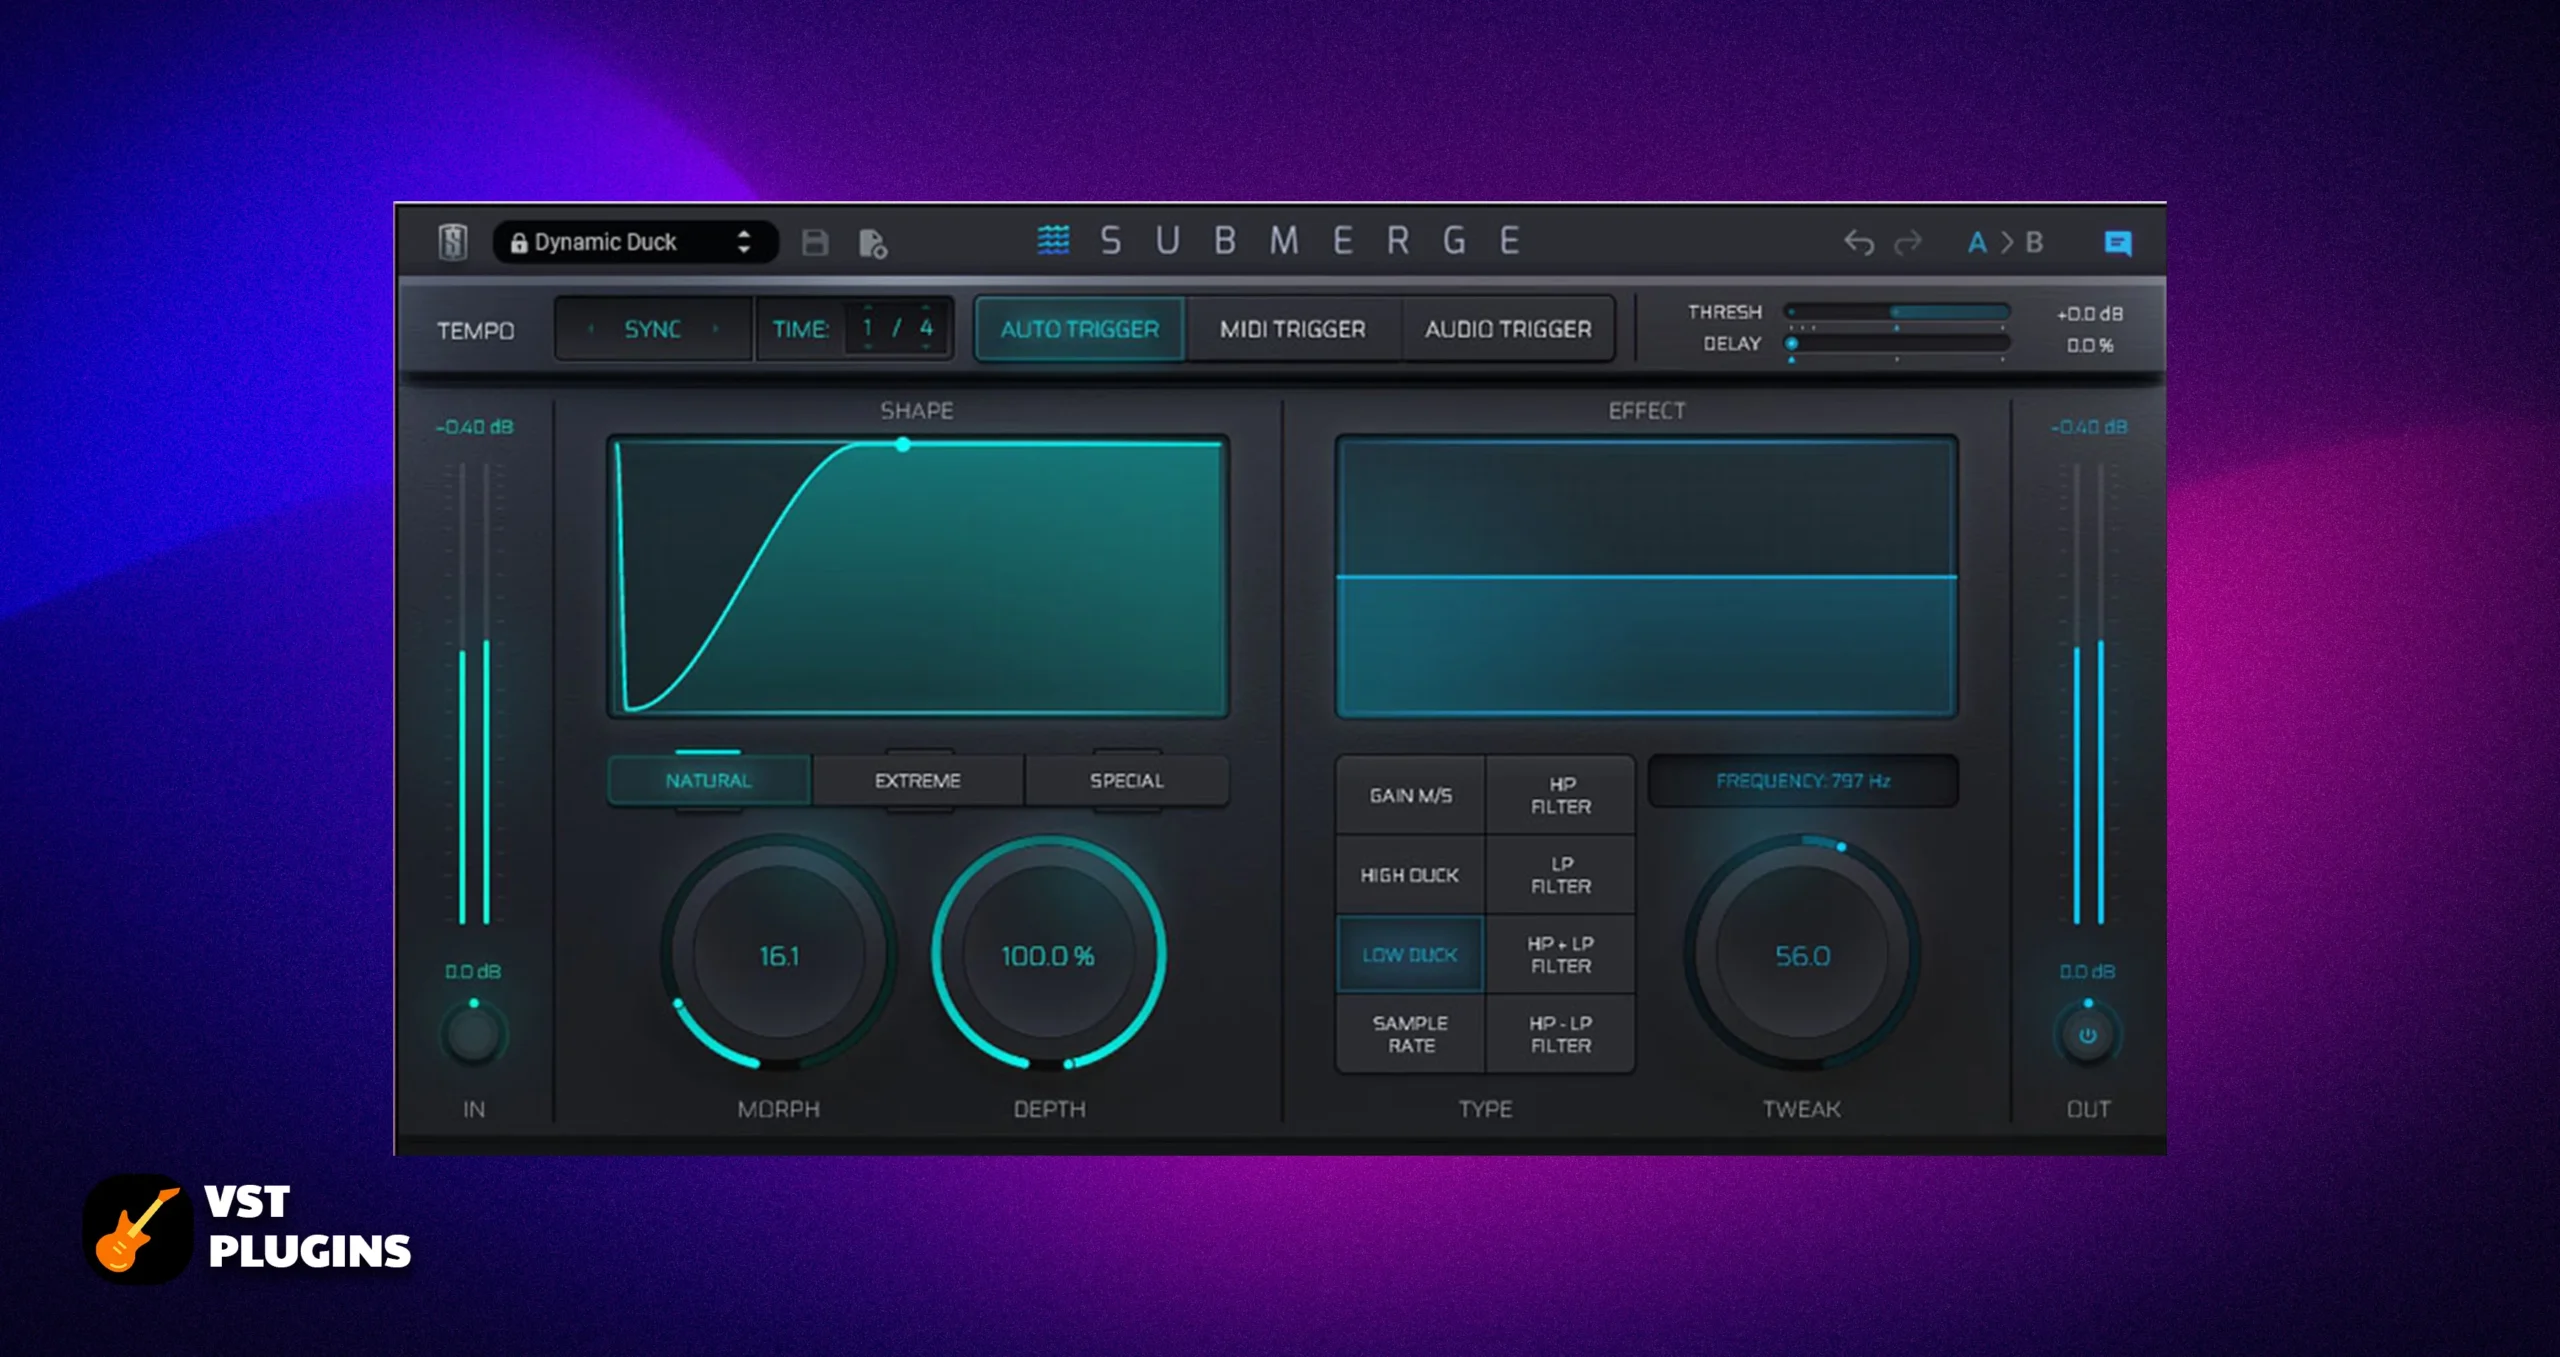The width and height of the screenshot is (2560, 1357).
Task: Copy A to B with arrow
Action: tap(2006, 243)
